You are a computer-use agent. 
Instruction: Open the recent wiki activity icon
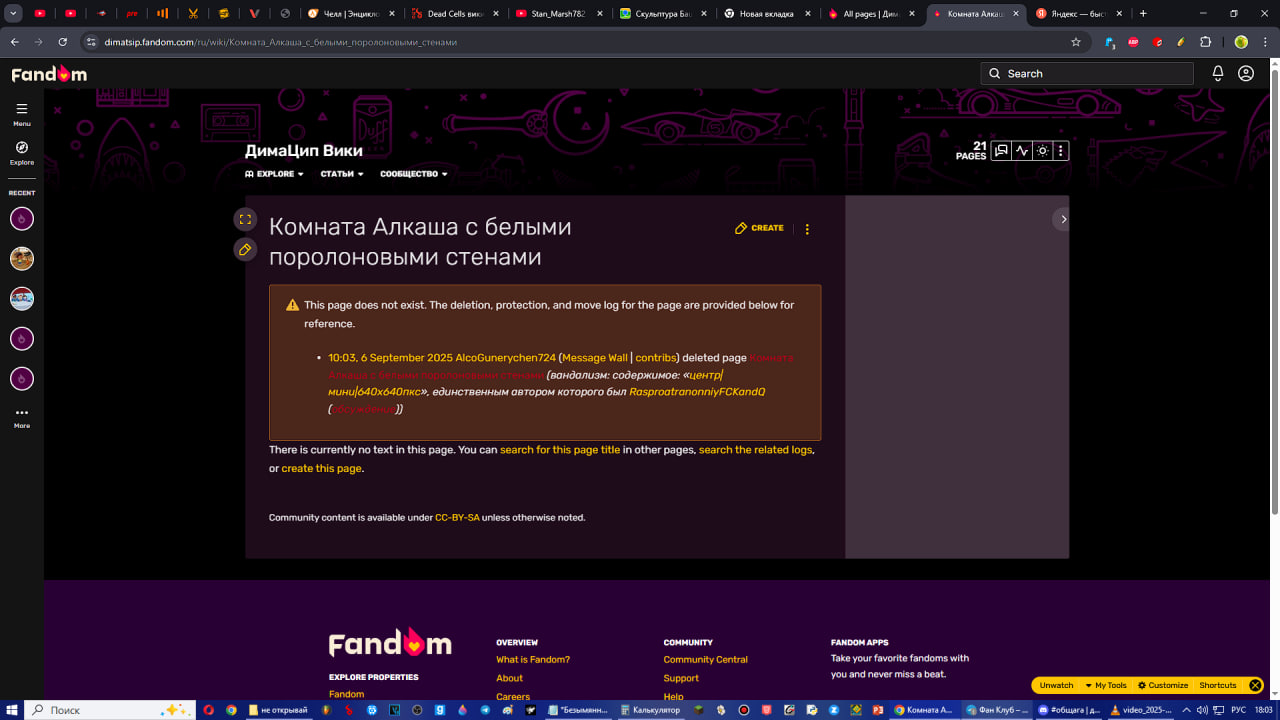click(1022, 151)
